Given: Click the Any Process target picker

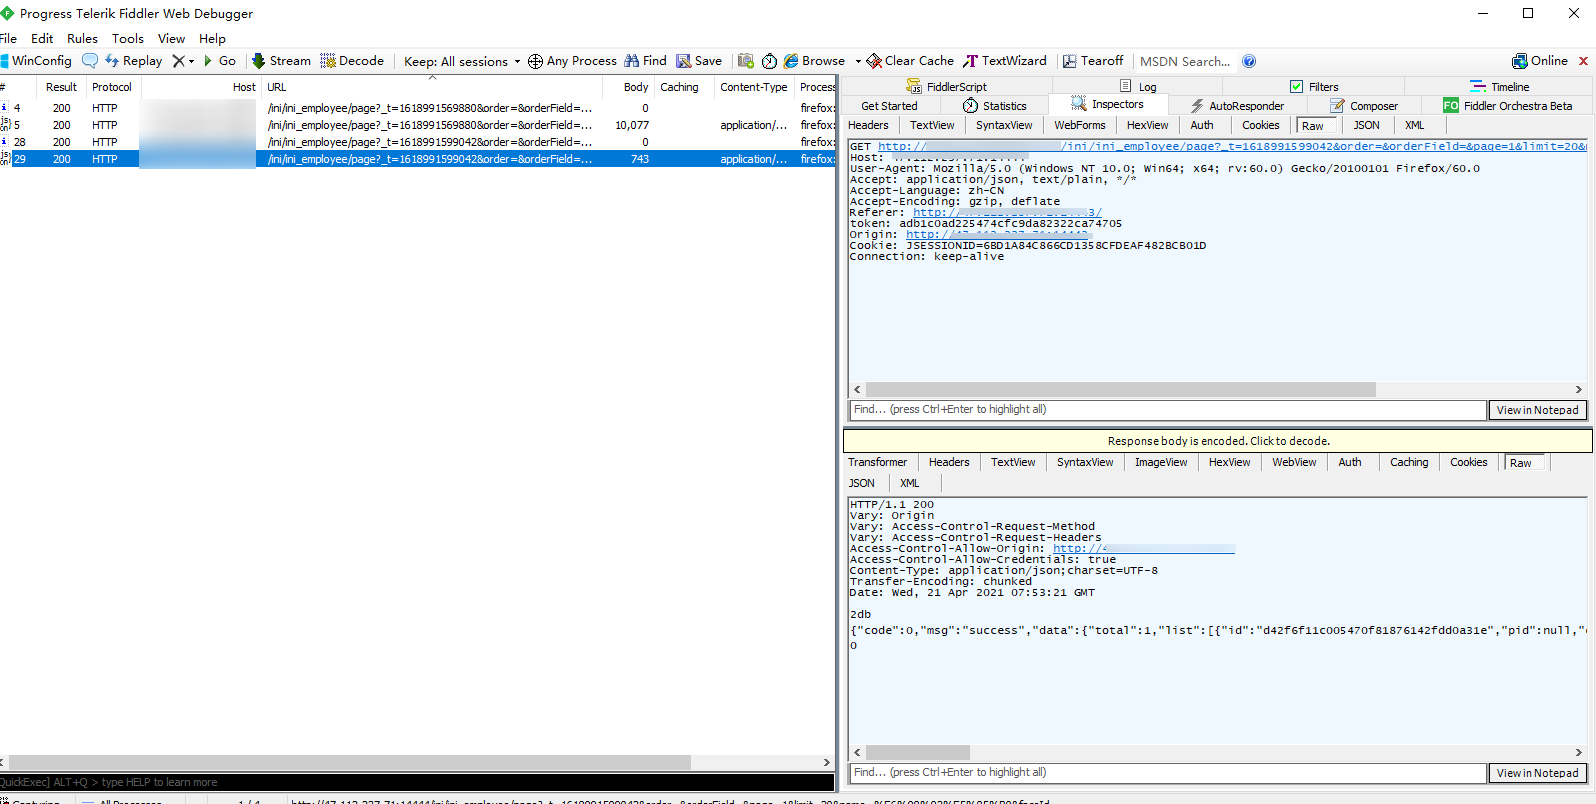Looking at the screenshot, I should [x=572, y=61].
